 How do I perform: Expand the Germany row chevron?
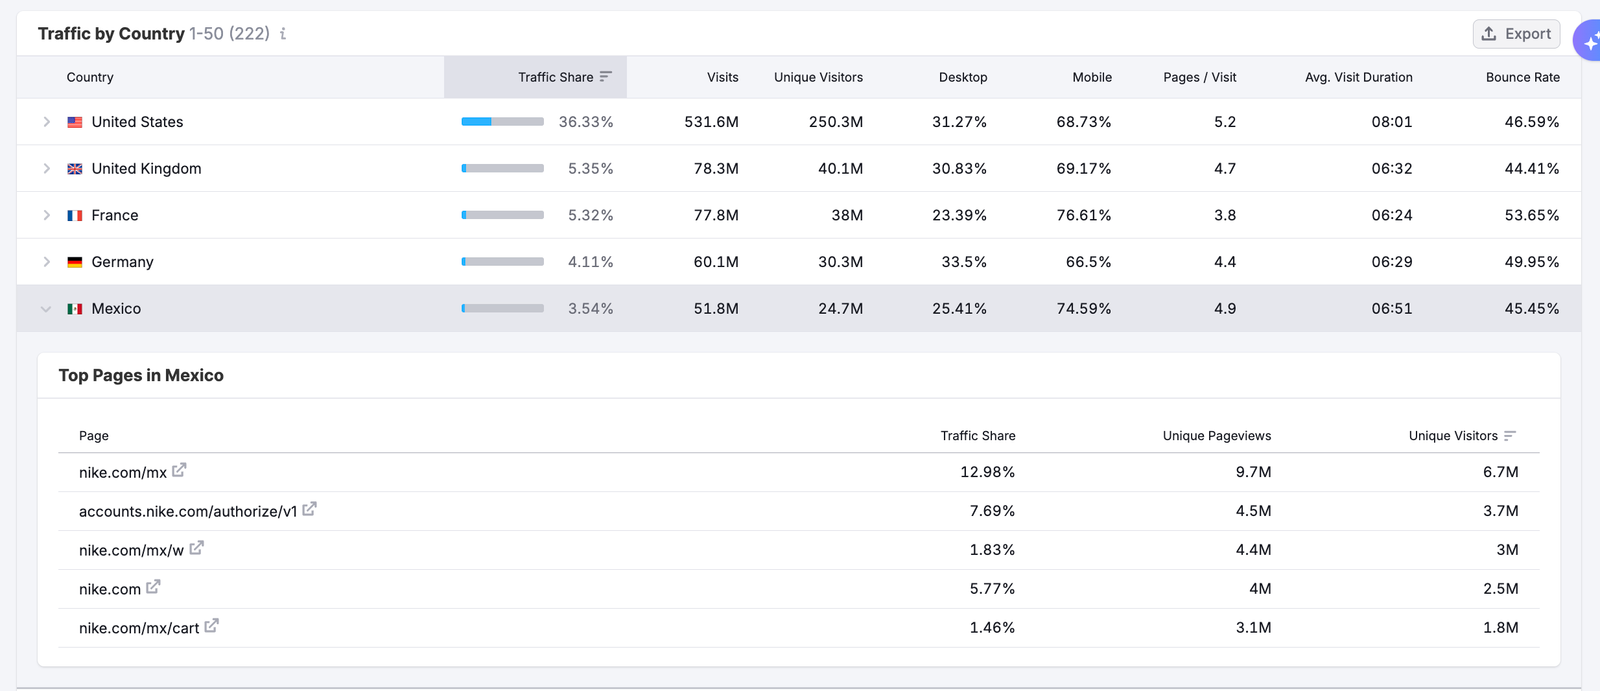(46, 262)
